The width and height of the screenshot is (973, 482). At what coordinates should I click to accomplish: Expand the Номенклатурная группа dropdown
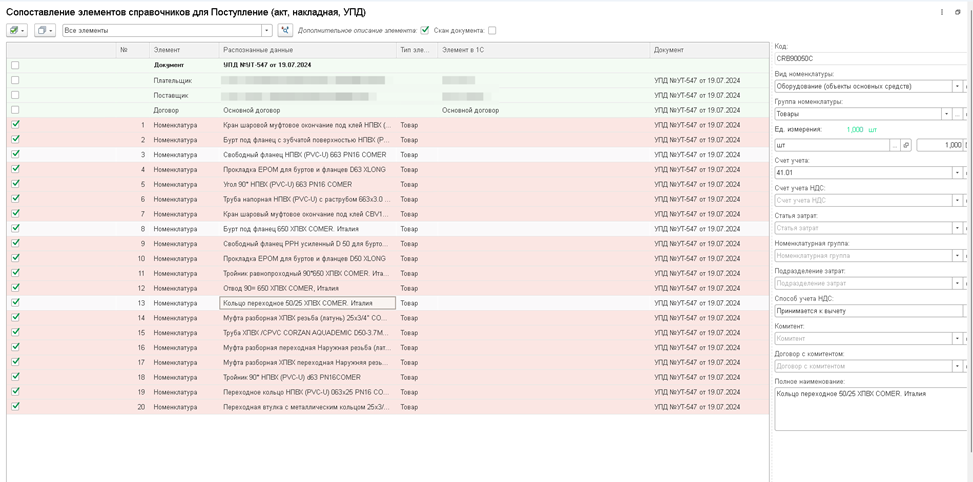point(957,256)
